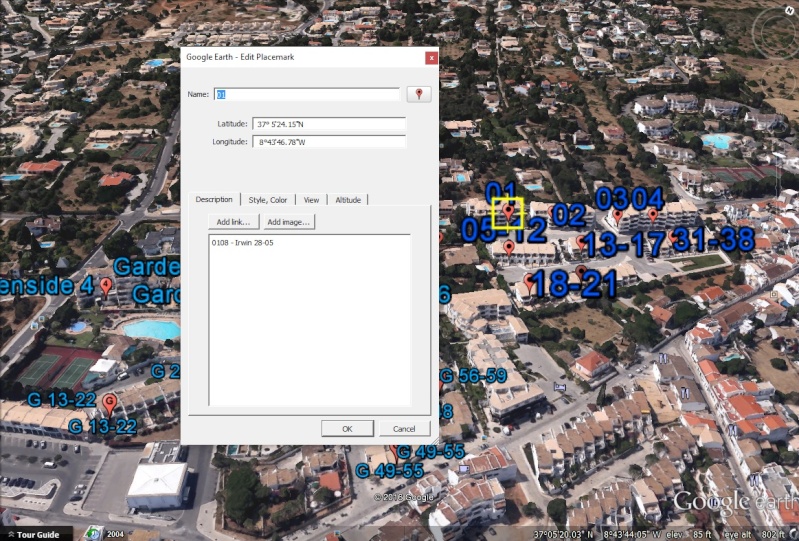Cancel the Edit Placemark dialog
Image resolution: width=799 pixels, height=541 pixels.
coord(404,428)
